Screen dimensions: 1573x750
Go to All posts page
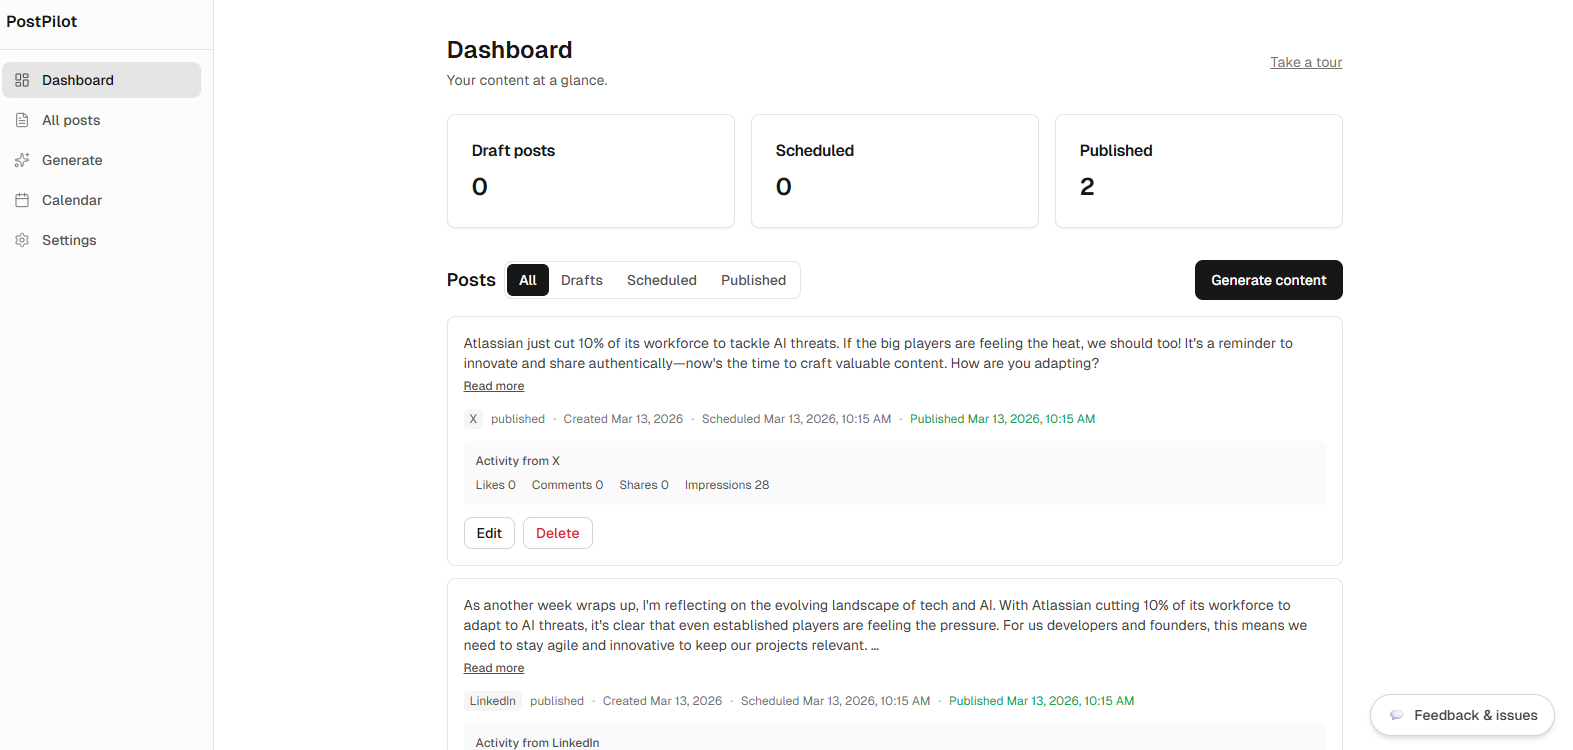coord(101,120)
